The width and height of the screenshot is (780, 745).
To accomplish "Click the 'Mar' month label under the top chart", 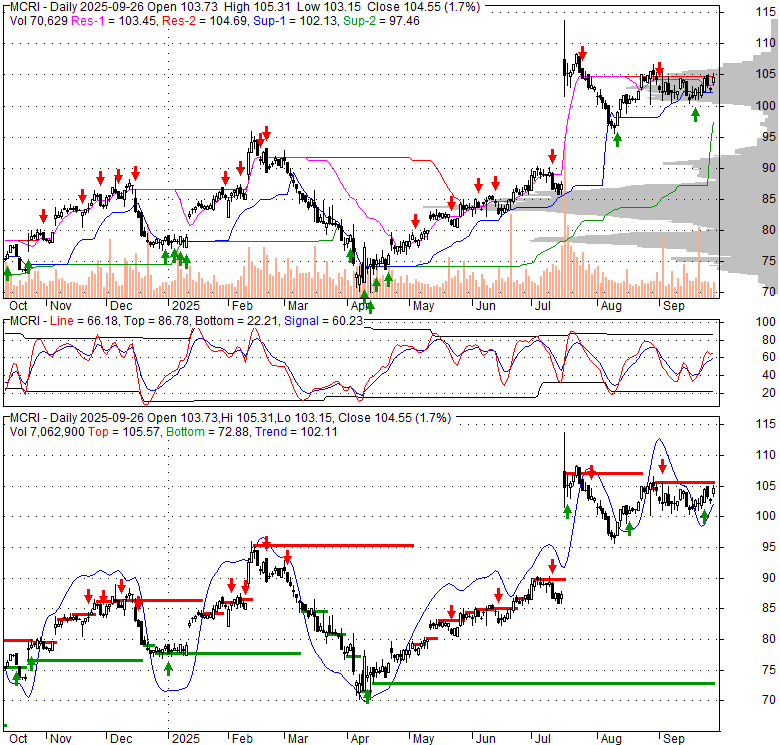I will tap(297, 306).
